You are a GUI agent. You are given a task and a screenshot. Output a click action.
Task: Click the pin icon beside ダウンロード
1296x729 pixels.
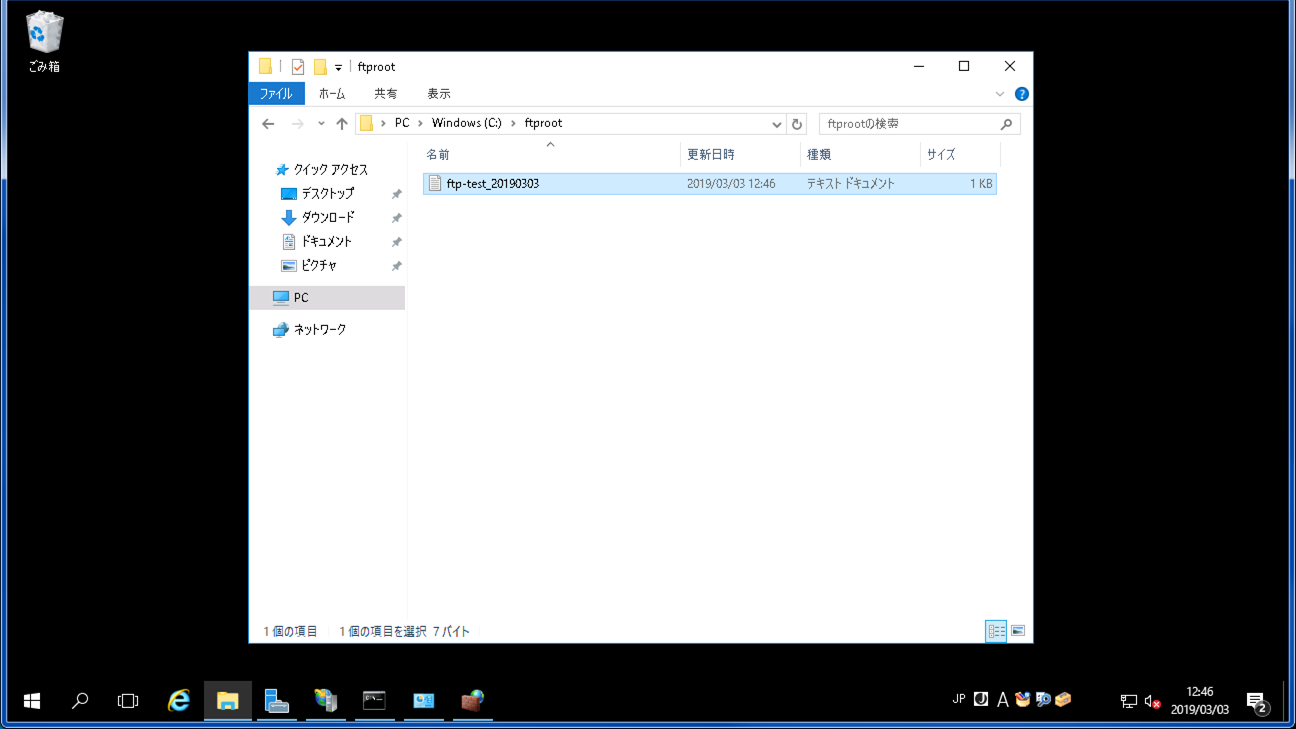coord(396,218)
